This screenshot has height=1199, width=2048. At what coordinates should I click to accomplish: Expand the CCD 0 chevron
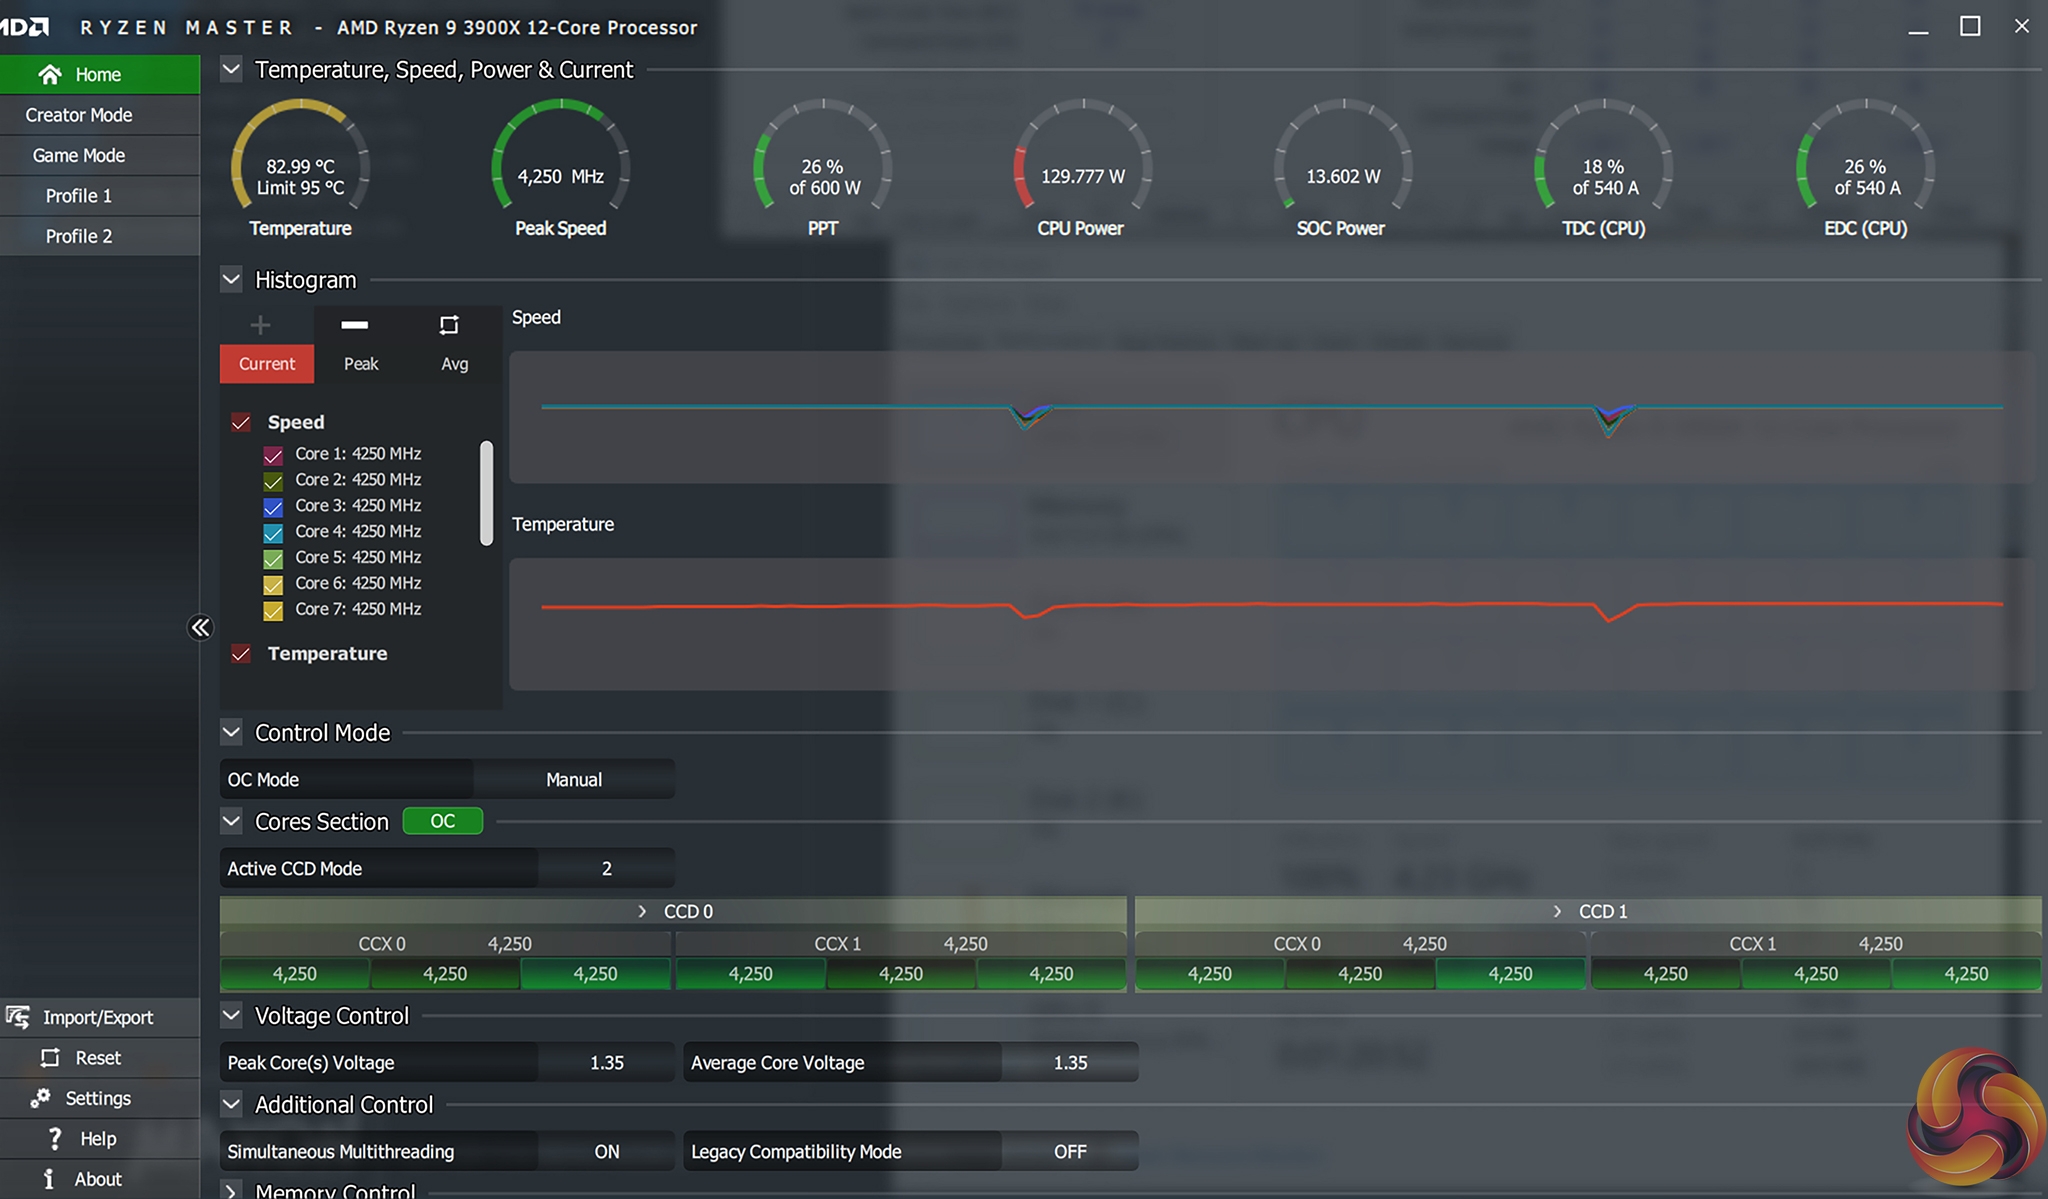[x=642, y=912]
